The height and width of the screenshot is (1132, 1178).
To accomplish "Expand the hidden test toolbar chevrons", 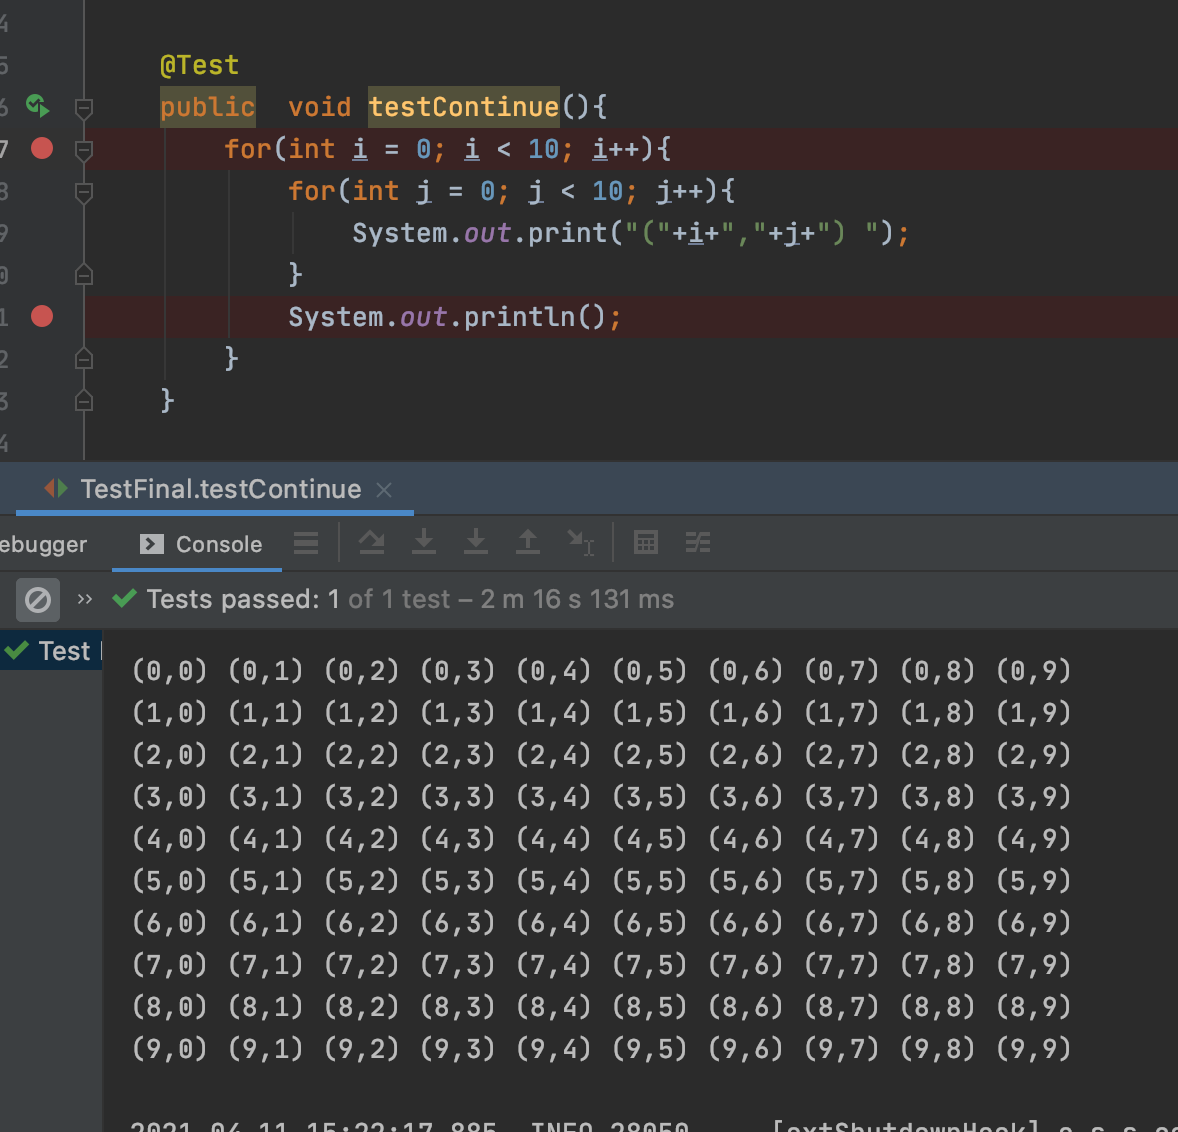I will click(x=85, y=599).
